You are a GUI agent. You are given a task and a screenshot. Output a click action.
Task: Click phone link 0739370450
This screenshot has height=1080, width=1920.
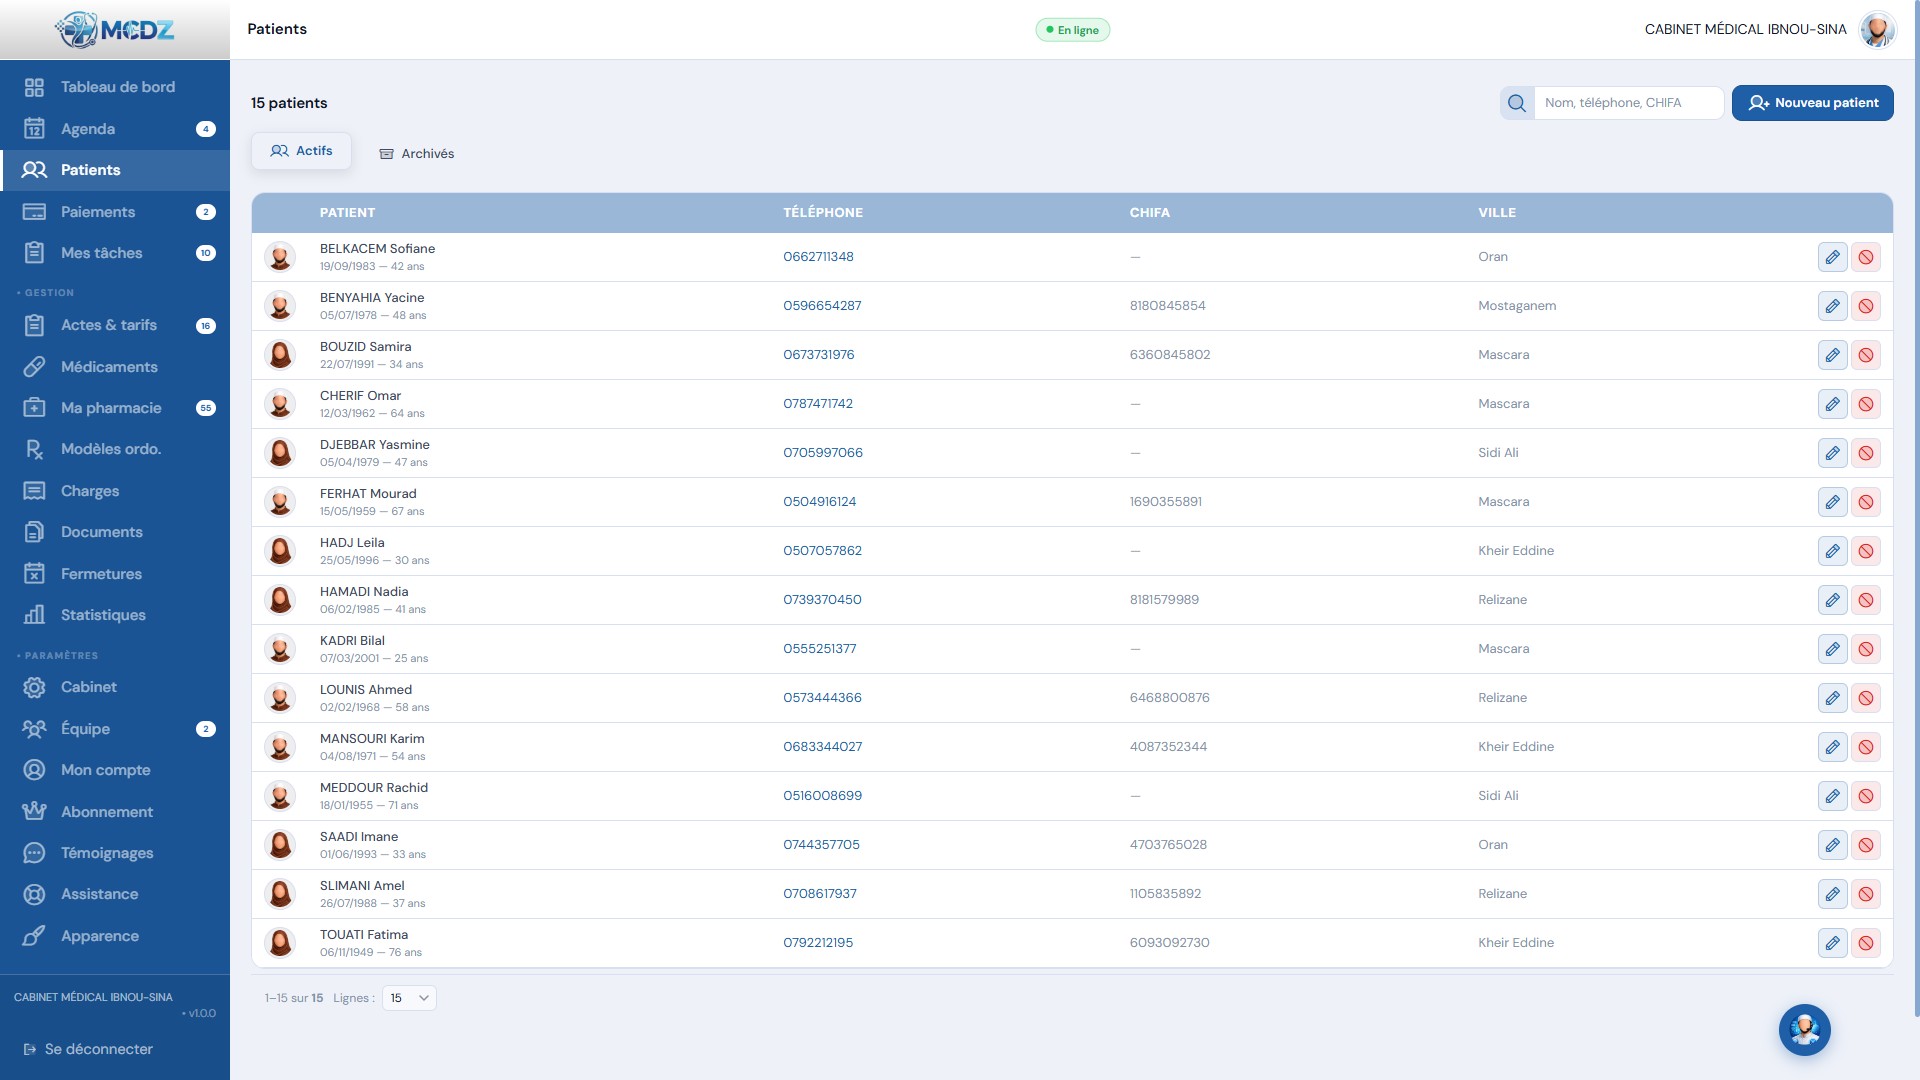[x=822, y=600]
